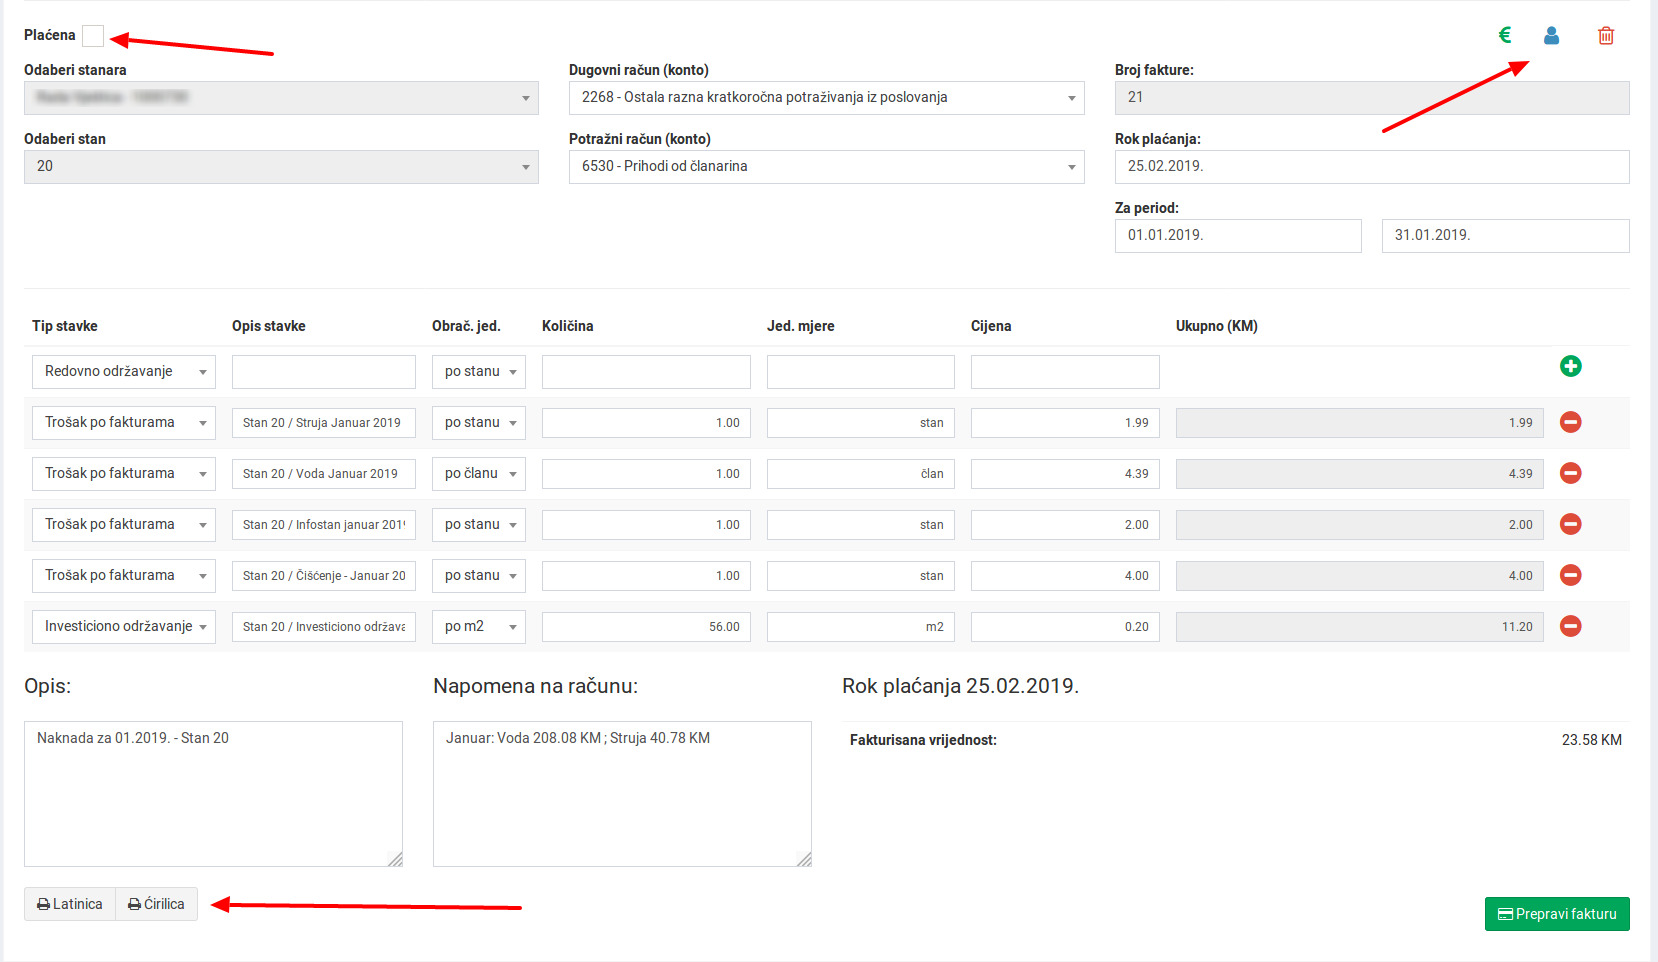Open the Dugovni račun (konto) dropdown
The image size is (1658, 962).
coord(826,98)
